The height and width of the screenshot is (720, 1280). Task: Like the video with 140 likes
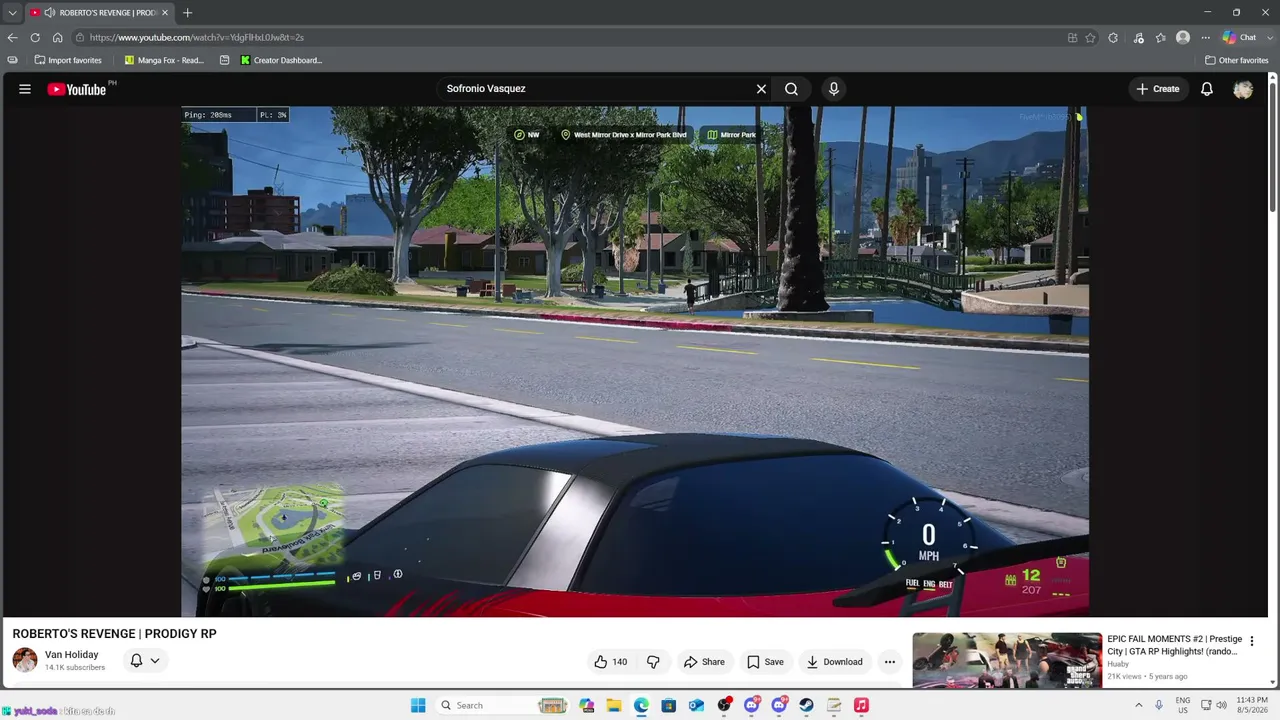click(x=611, y=662)
